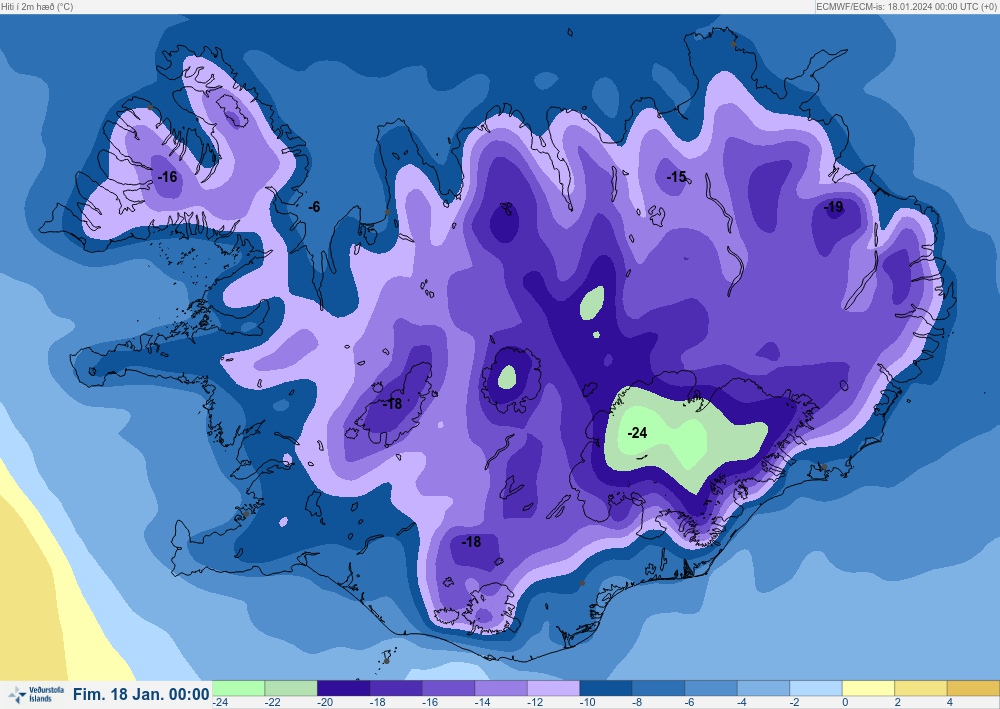The image size is (1000, 709).
Task: Click the -6 temperature label on the map
Action: coord(314,207)
